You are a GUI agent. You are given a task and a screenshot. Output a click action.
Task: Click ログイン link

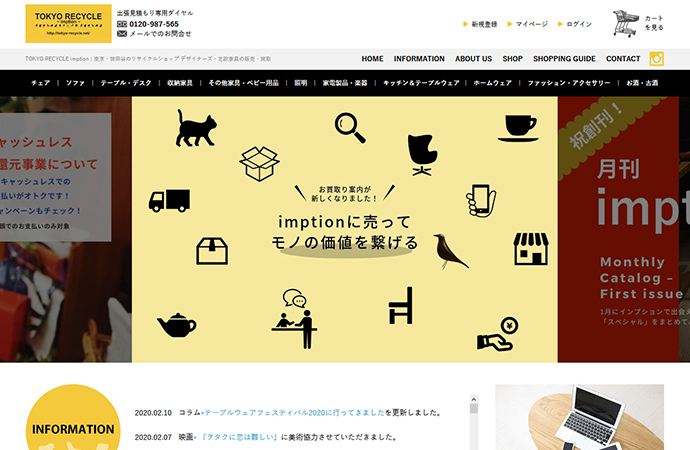579,24
